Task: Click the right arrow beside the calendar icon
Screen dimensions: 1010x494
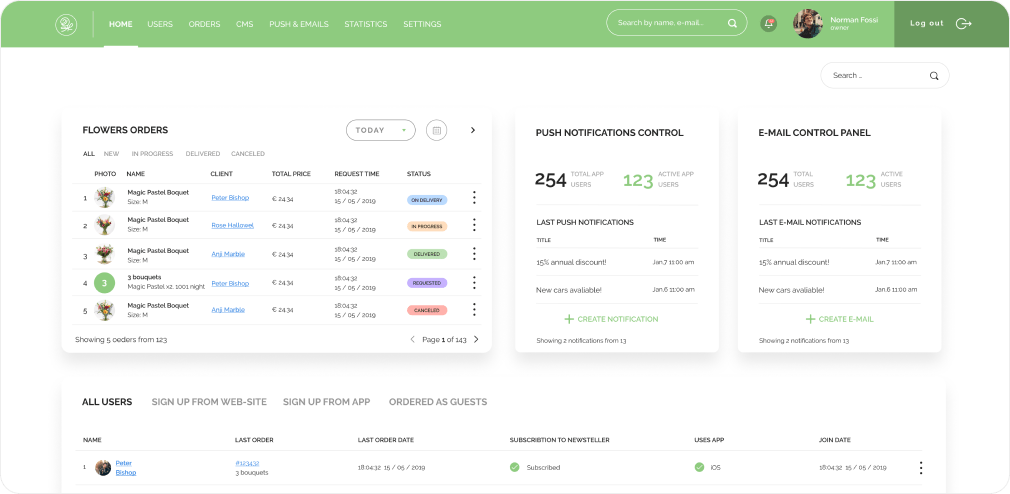Action: pyautogui.click(x=473, y=130)
